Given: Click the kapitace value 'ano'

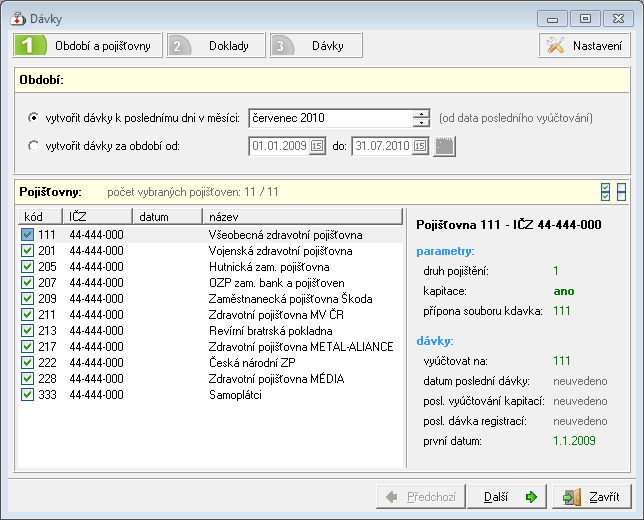Looking at the screenshot, I should click(x=564, y=291).
